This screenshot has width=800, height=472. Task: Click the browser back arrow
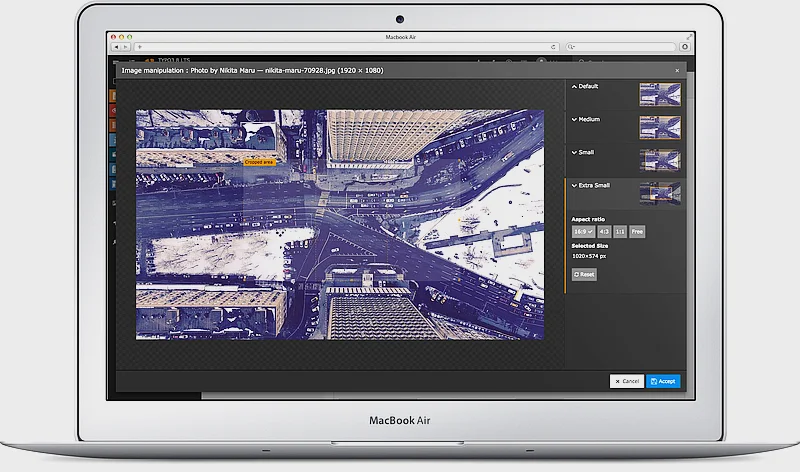tap(116, 47)
